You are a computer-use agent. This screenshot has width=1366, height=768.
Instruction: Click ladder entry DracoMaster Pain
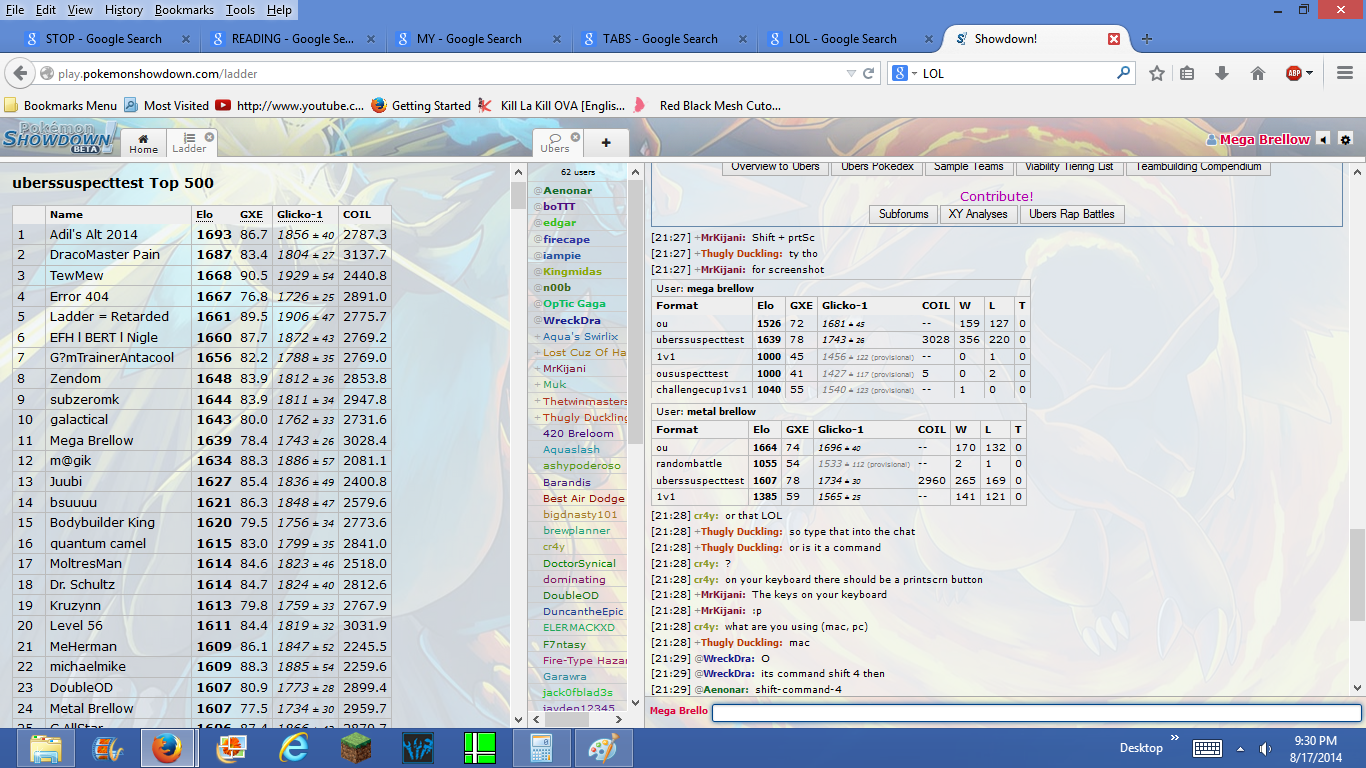click(105, 254)
